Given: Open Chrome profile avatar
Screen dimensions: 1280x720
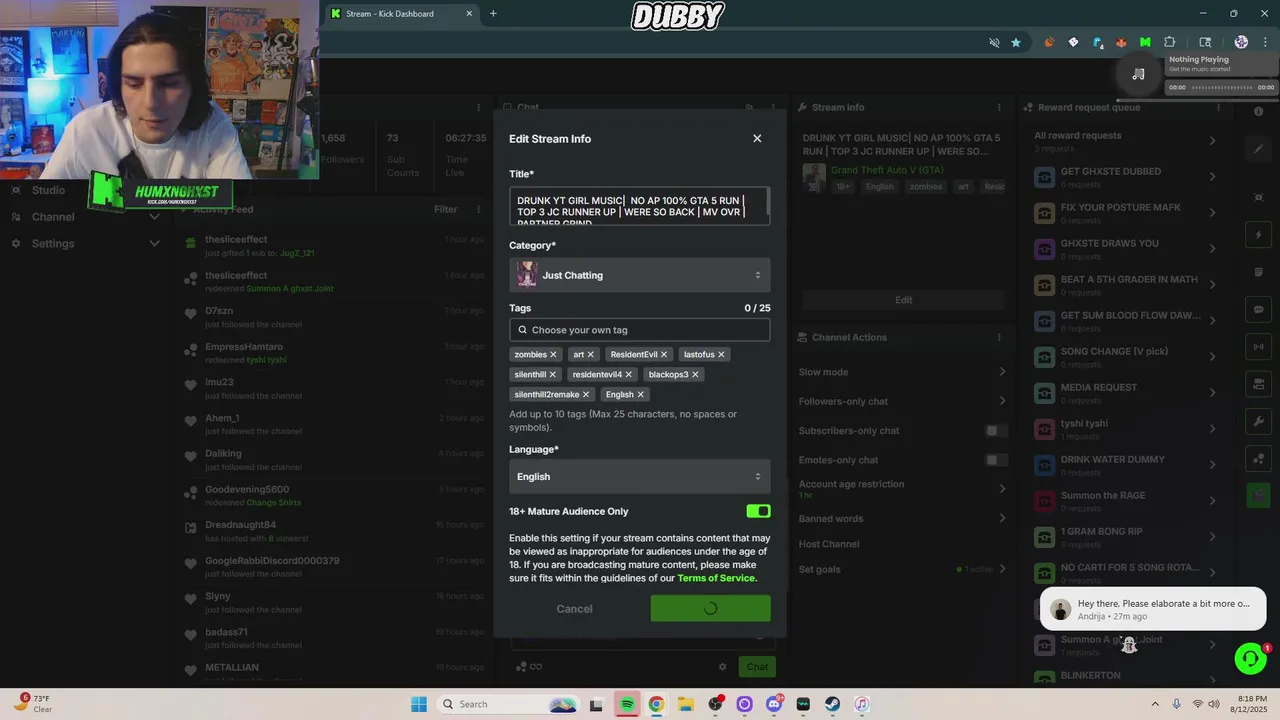Looking at the screenshot, I should click(1241, 42).
